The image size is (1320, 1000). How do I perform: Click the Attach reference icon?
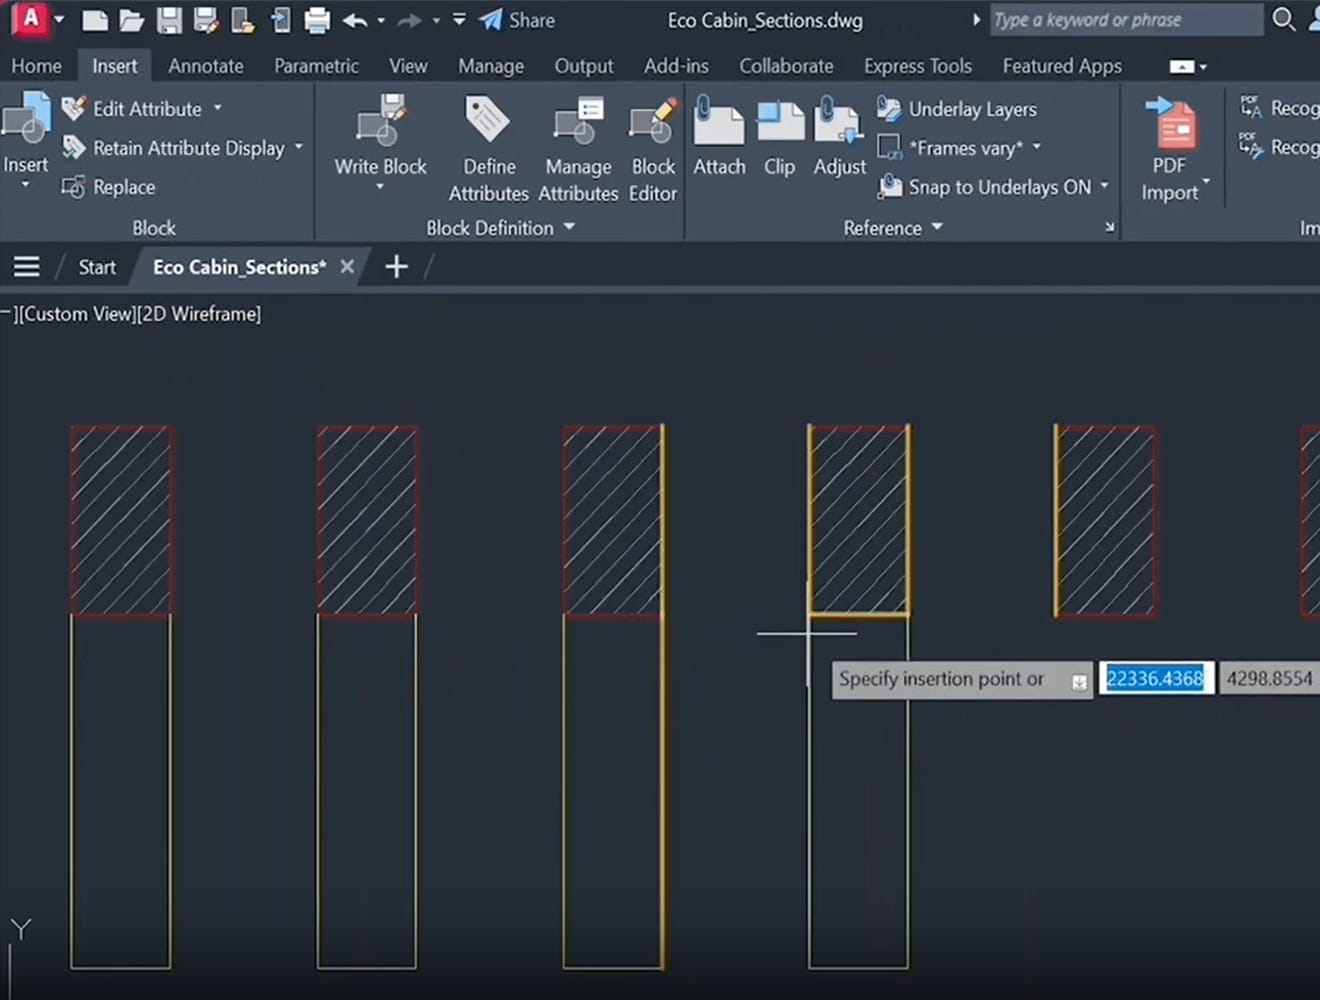719,125
